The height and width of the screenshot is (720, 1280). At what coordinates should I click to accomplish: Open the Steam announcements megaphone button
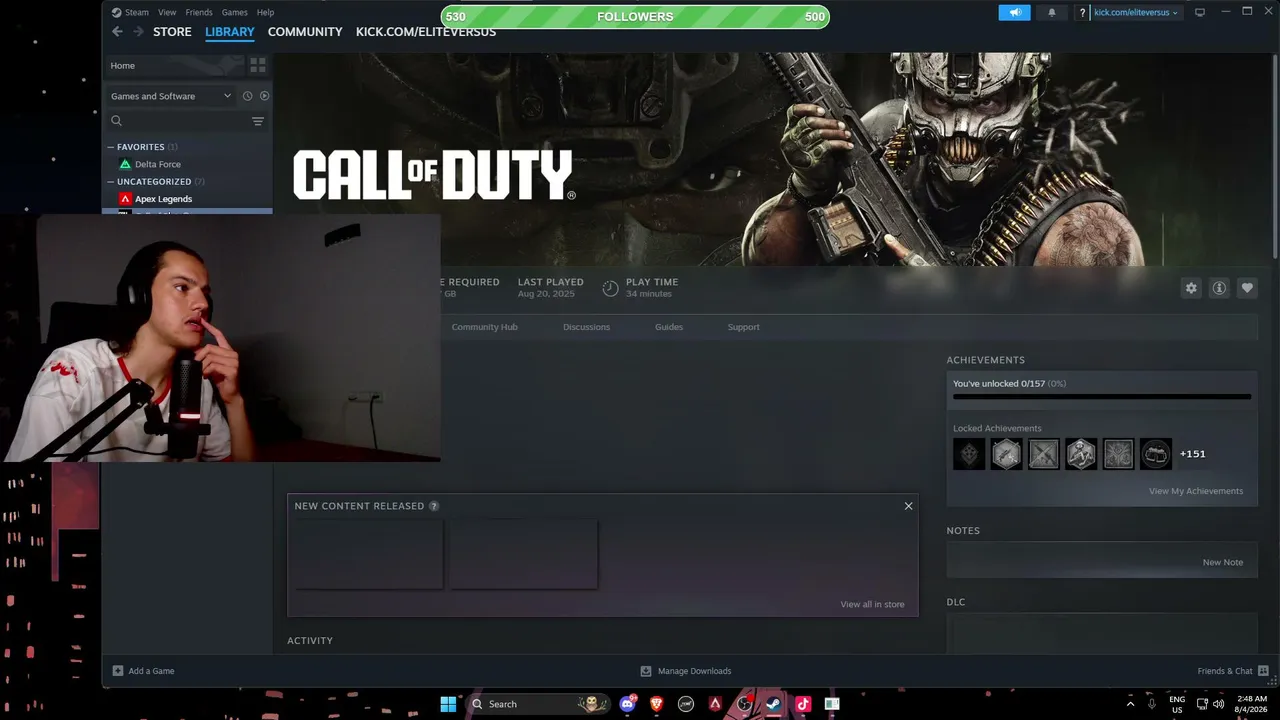[x=1014, y=12]
